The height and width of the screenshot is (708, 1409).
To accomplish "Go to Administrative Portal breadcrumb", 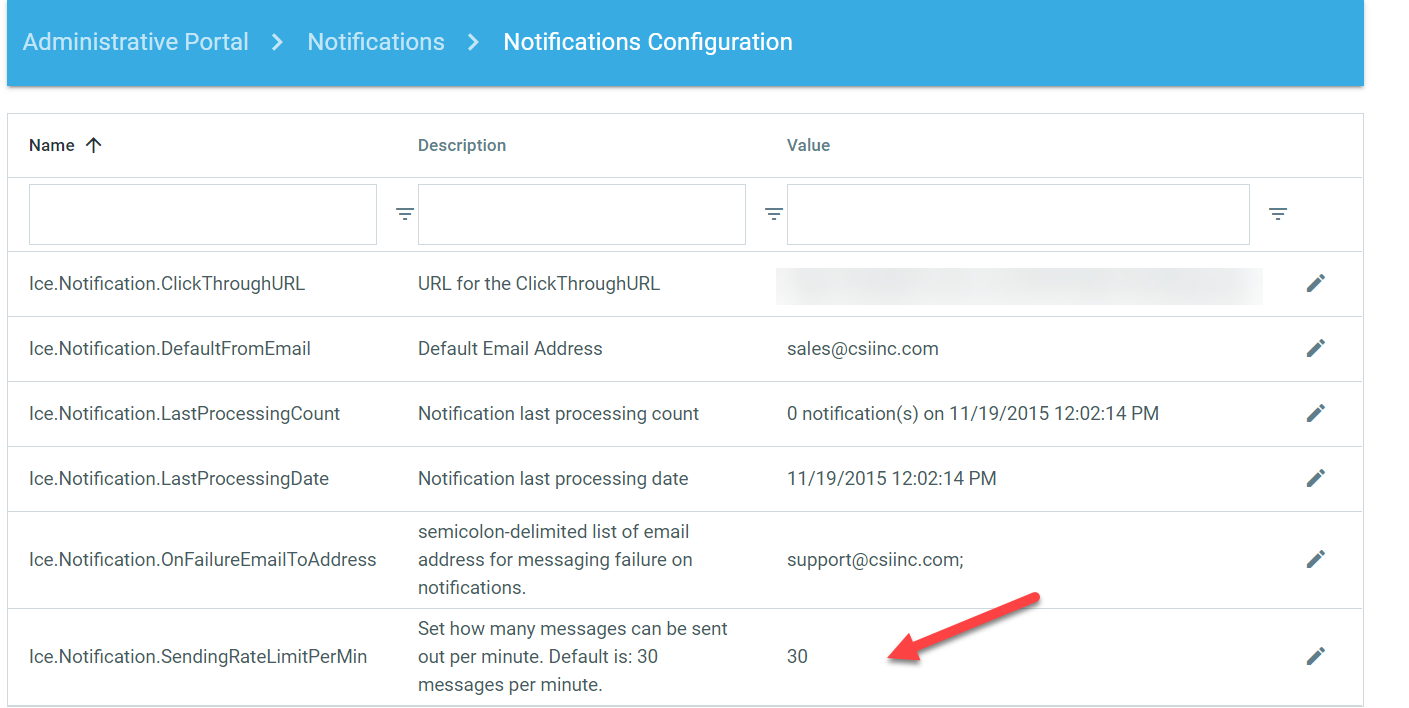I will [136, 42].
